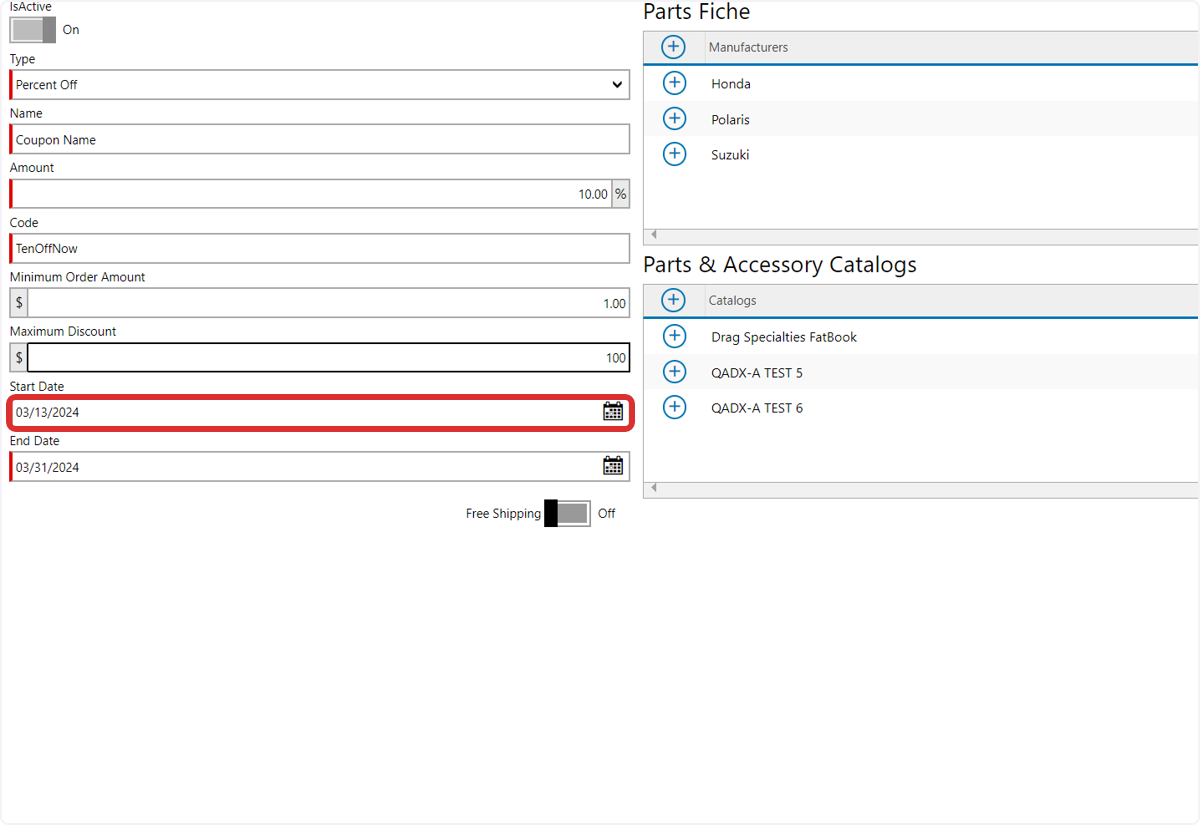Select the Drag Specialties FatBook row
Image resolution: width=1200 pixels, height=825 pixels.
point(921,336)
